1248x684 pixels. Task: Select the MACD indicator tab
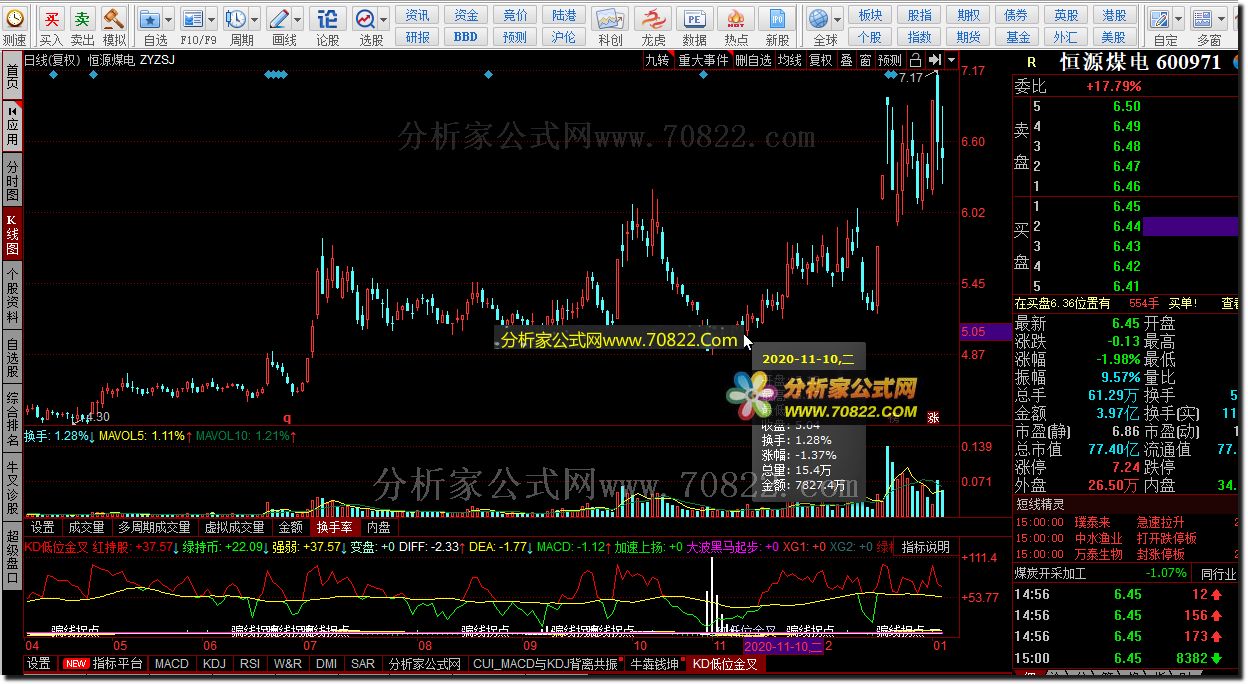(172, 664)
